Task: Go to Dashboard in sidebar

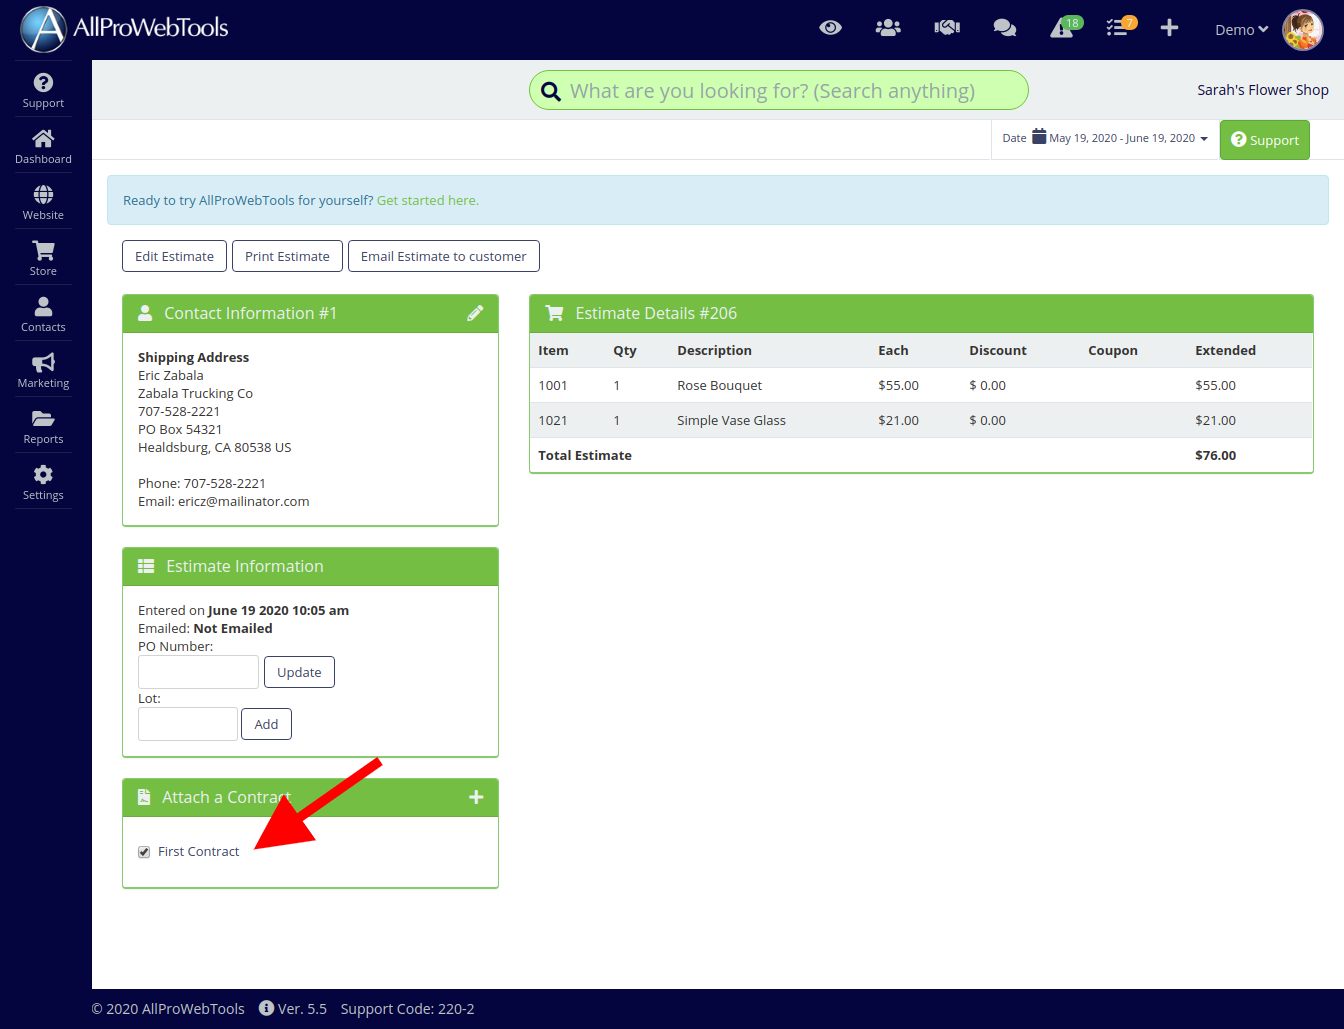Action: 43,146
